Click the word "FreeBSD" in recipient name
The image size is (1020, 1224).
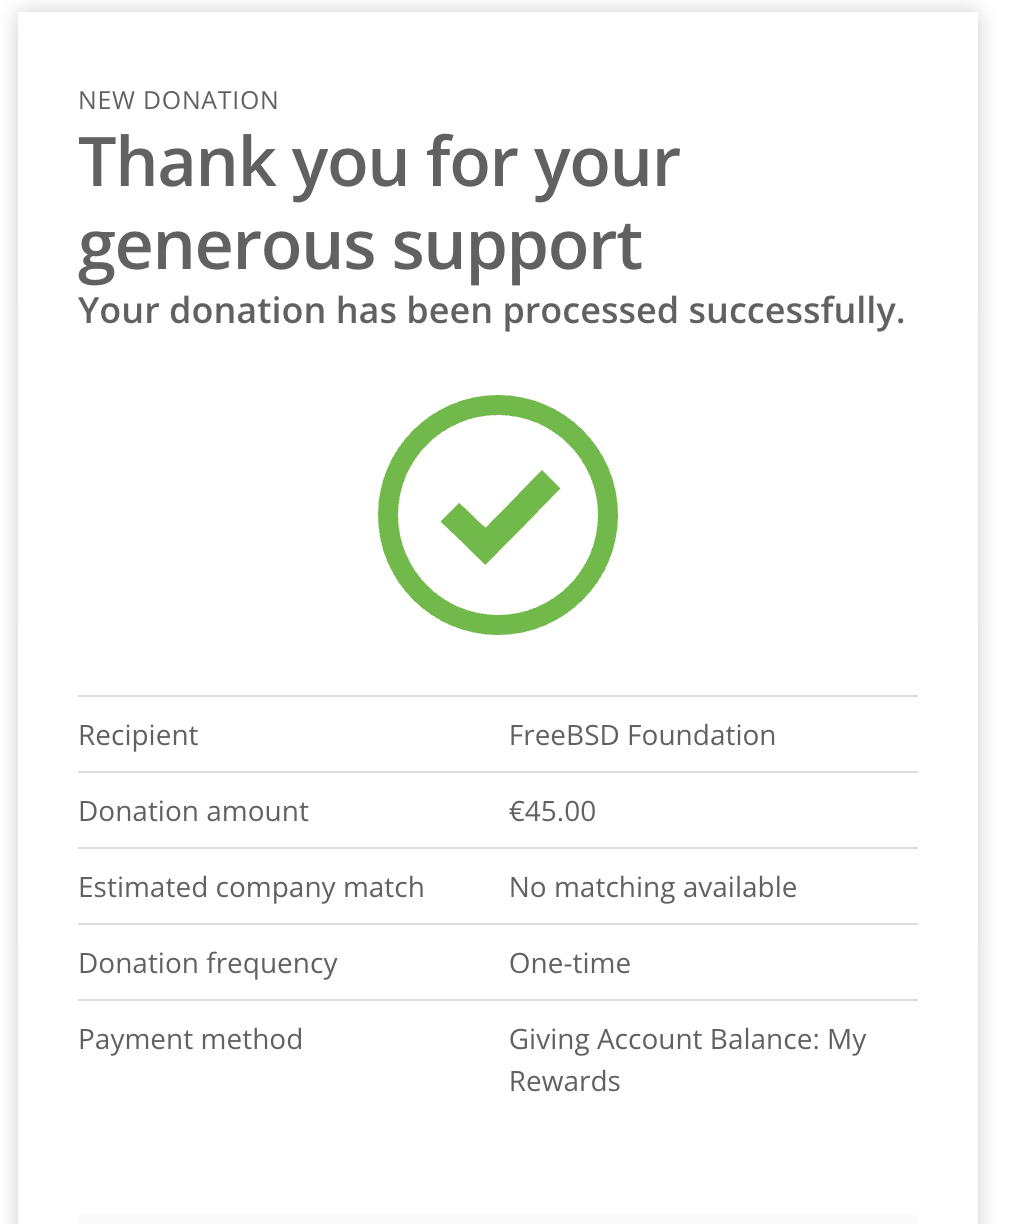pyautogui.click(x=564, y=735)
